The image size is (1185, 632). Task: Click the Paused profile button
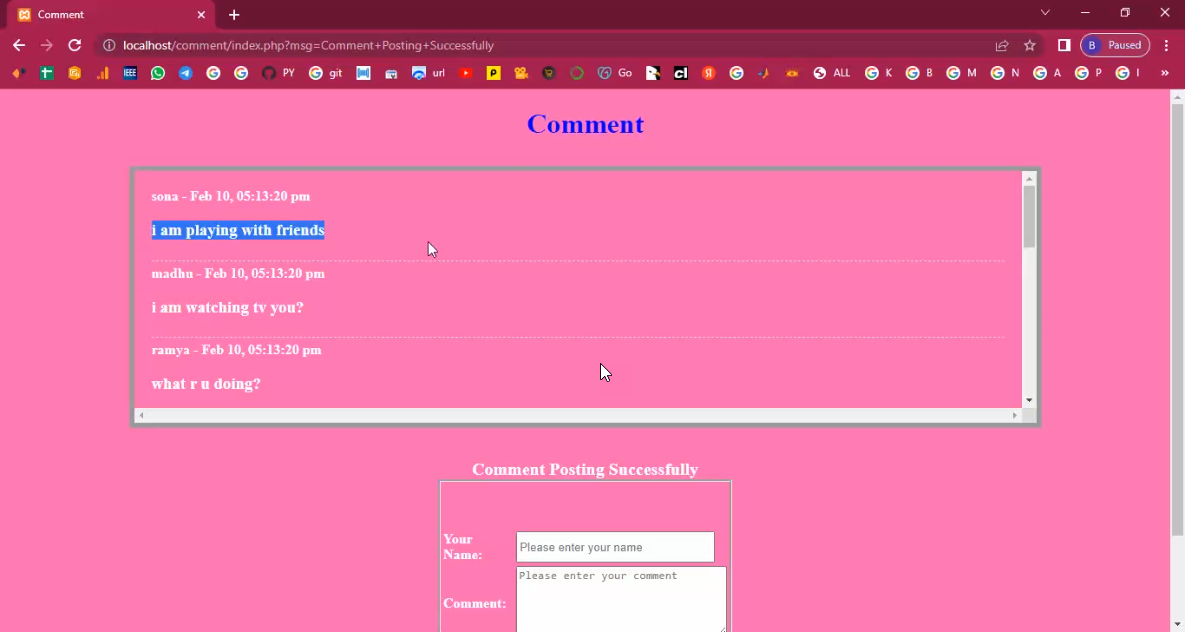(x=1115, y=45)
